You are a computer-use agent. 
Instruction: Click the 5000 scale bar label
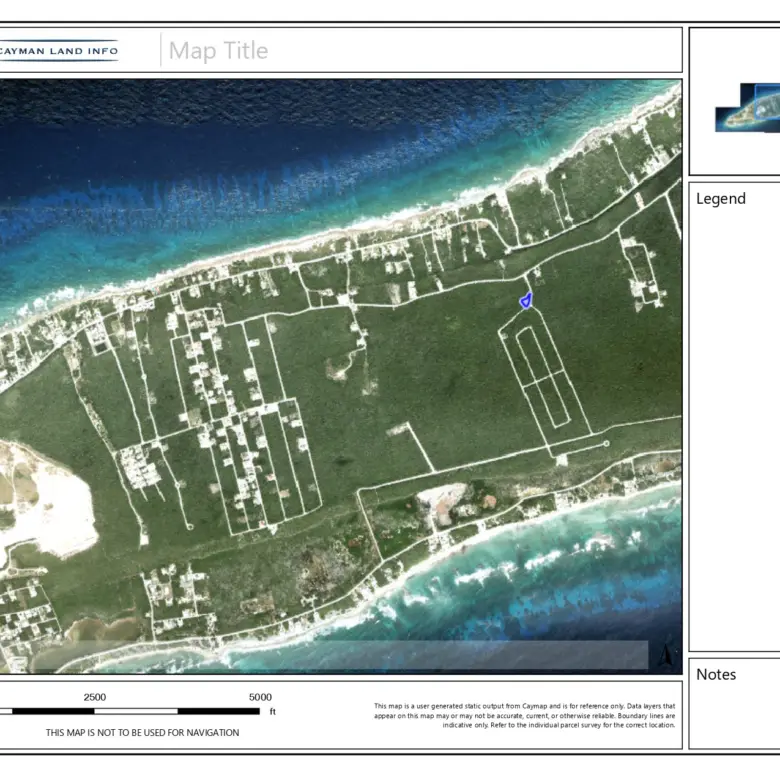[259, 697]
